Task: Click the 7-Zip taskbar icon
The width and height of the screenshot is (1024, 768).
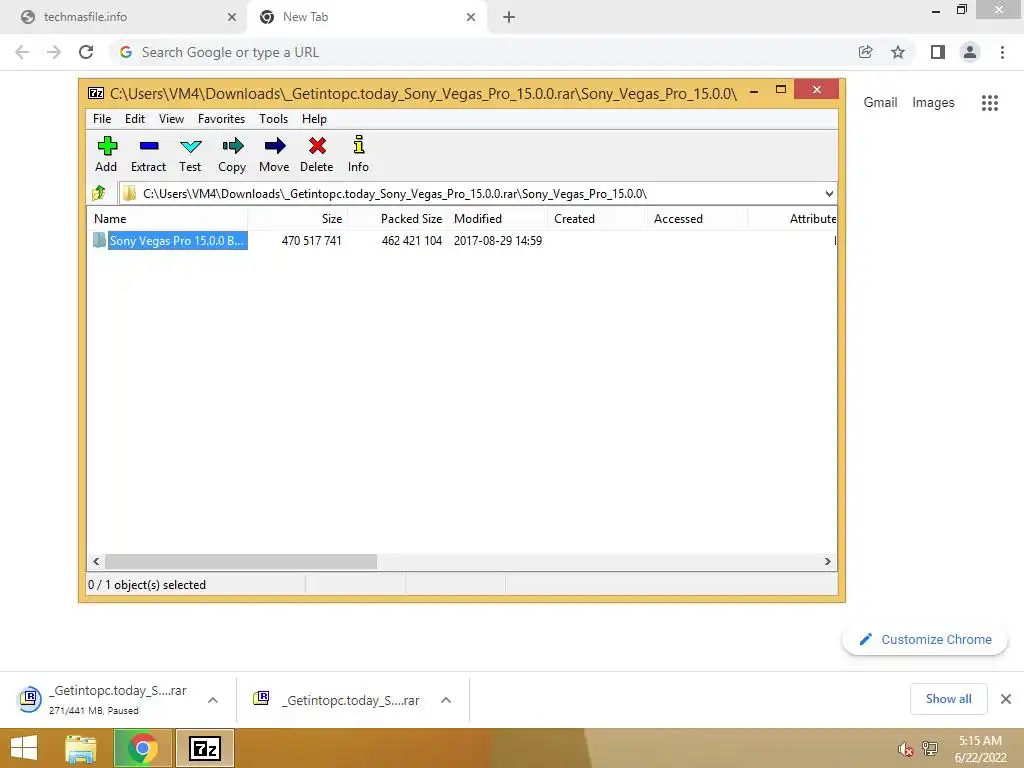Action: (204, 748)
